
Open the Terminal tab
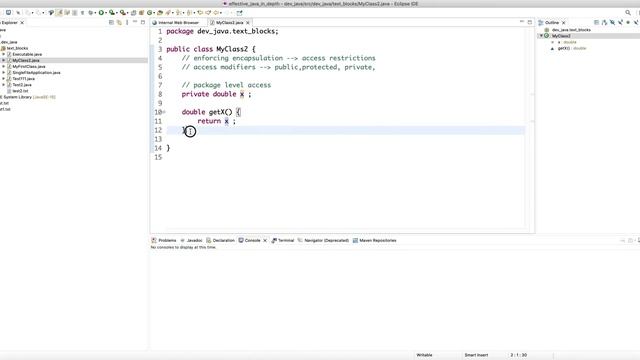click(x=283, y=240)
